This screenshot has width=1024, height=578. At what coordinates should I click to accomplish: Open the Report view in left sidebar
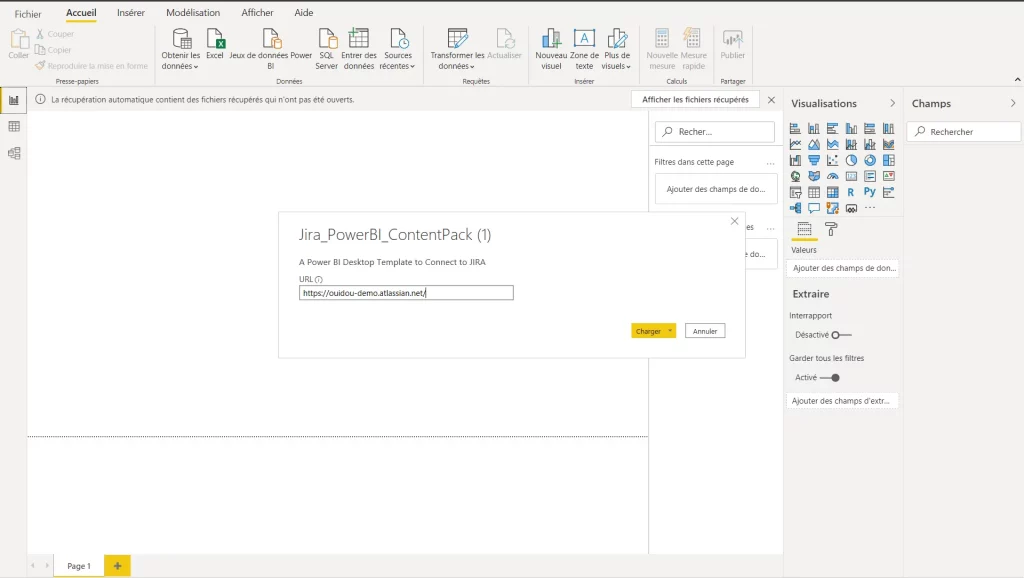tap(14, 100)
